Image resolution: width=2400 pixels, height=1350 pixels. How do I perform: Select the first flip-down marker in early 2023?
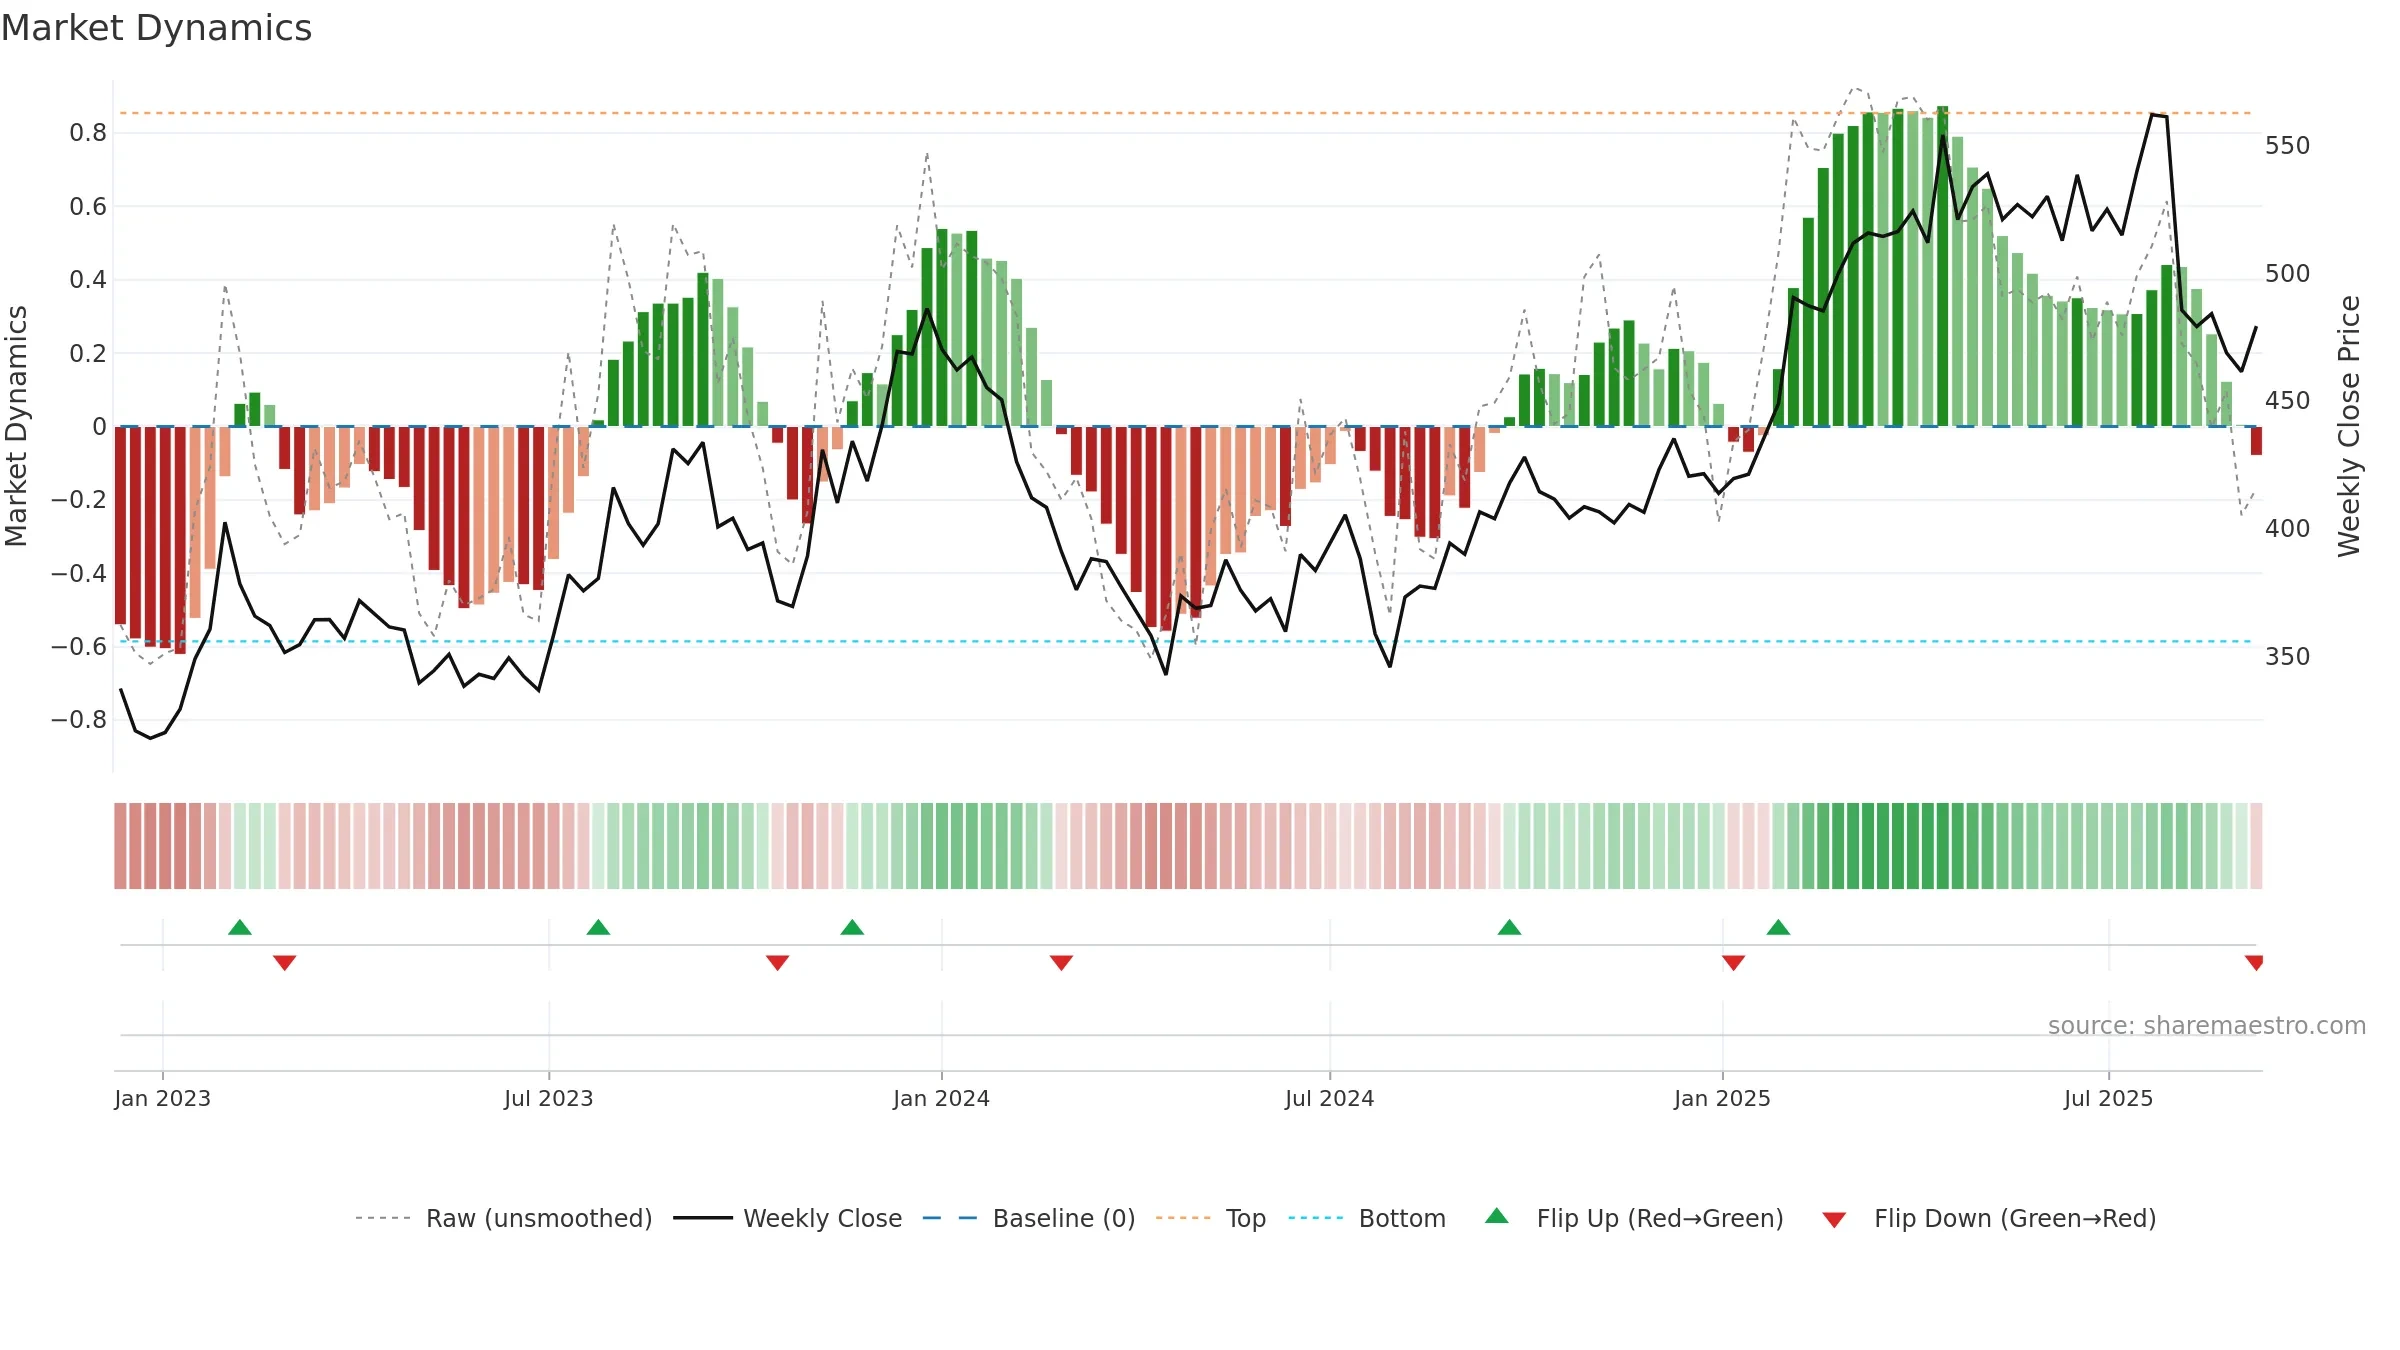pos(285,963)
